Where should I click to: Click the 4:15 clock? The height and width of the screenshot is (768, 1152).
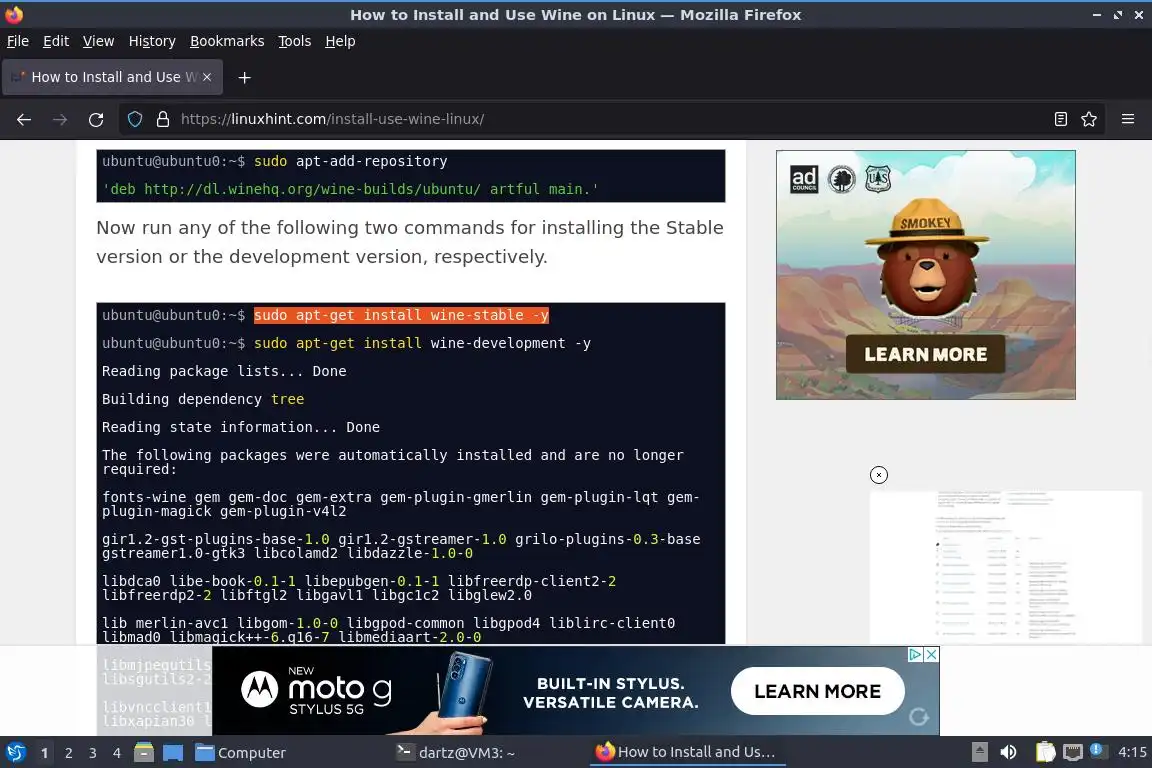tap(1132, 752)
